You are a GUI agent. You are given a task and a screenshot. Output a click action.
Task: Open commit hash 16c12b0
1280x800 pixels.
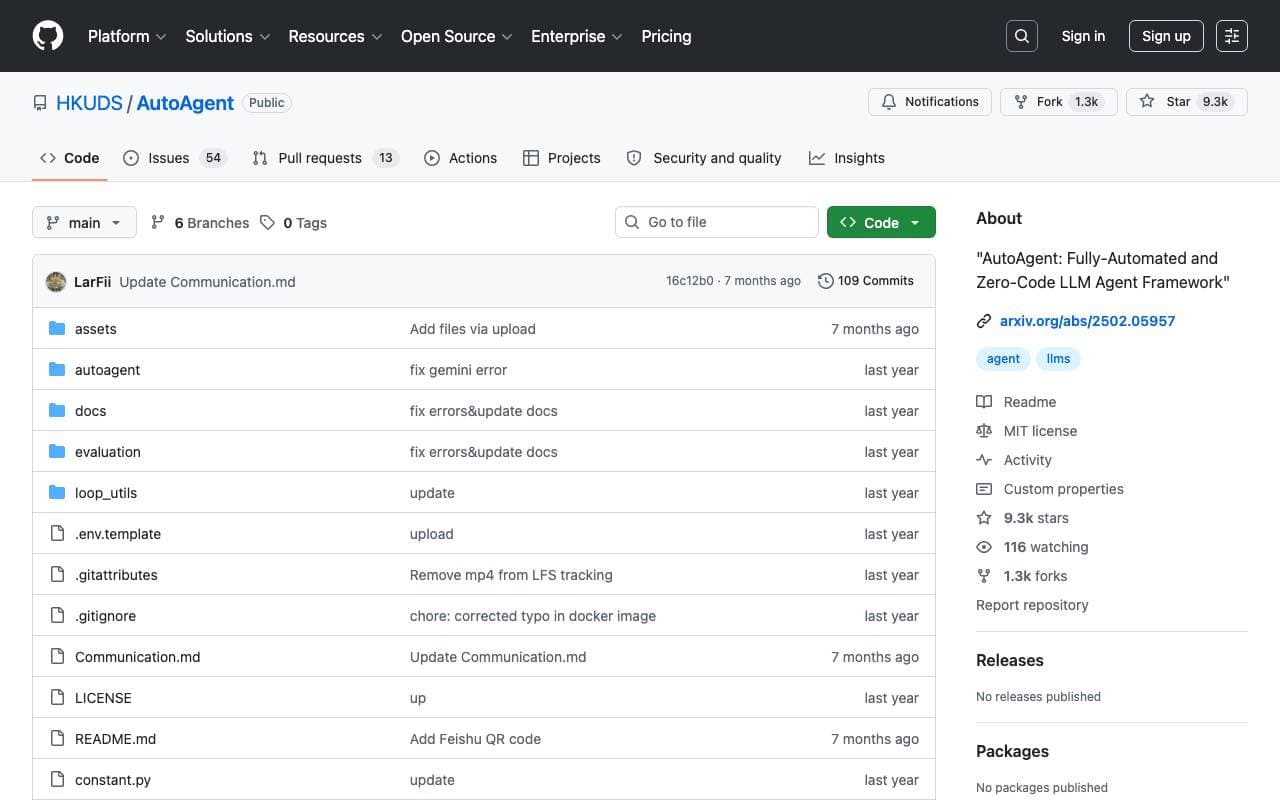690,281
